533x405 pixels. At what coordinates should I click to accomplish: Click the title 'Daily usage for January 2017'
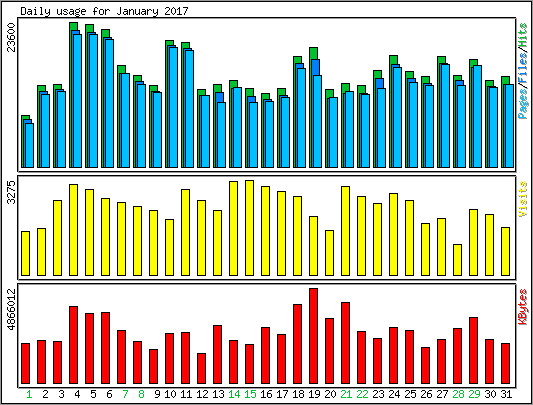(x=104, y=11)
